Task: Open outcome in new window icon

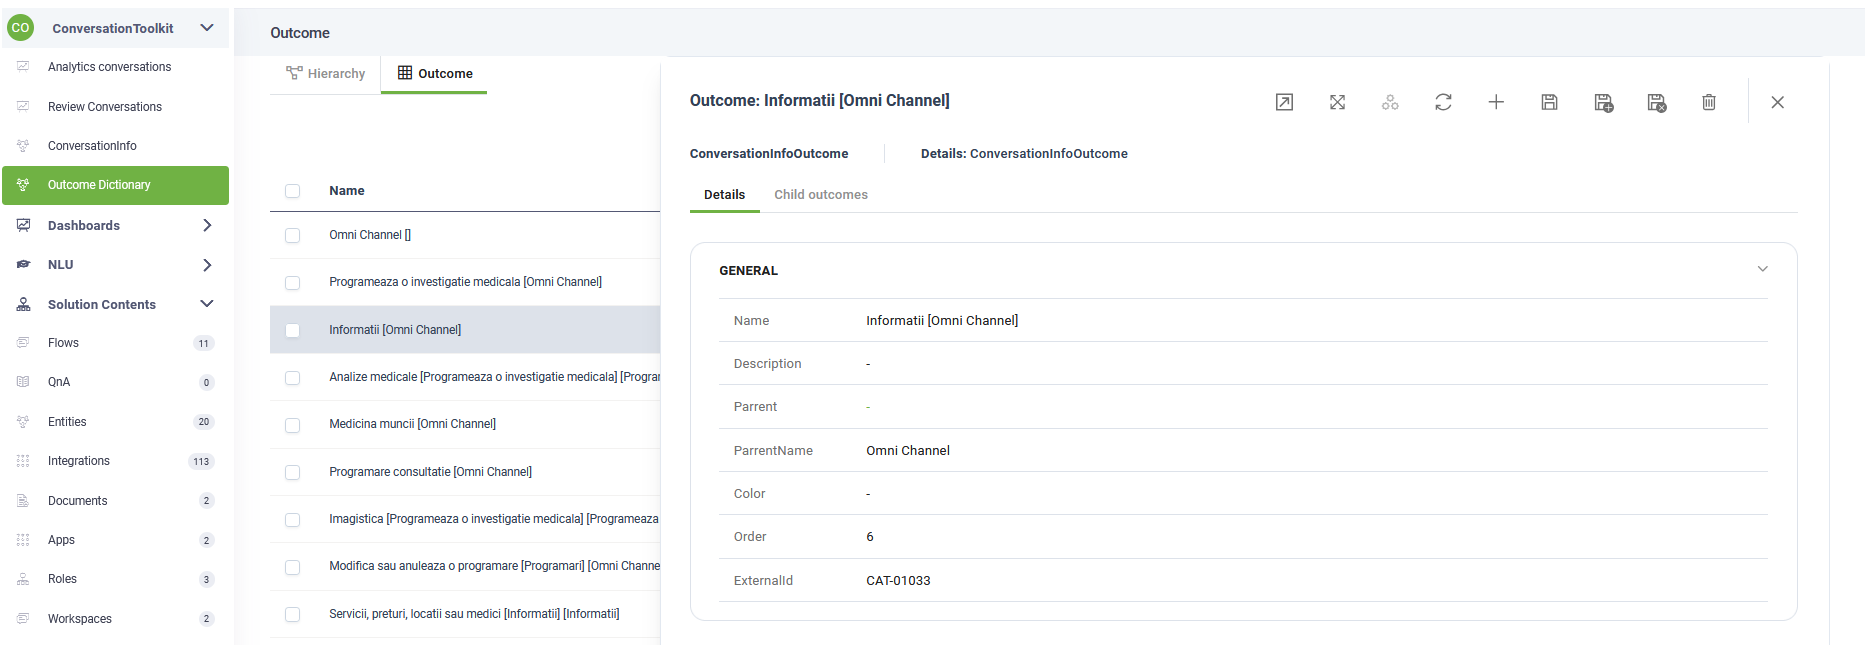Action: pos(1284,102)
